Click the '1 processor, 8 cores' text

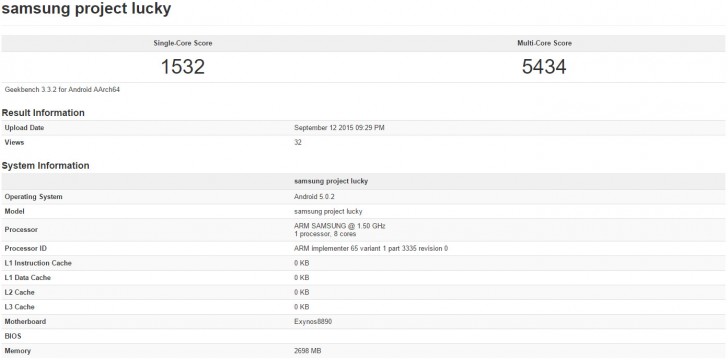tap(325, 234)
